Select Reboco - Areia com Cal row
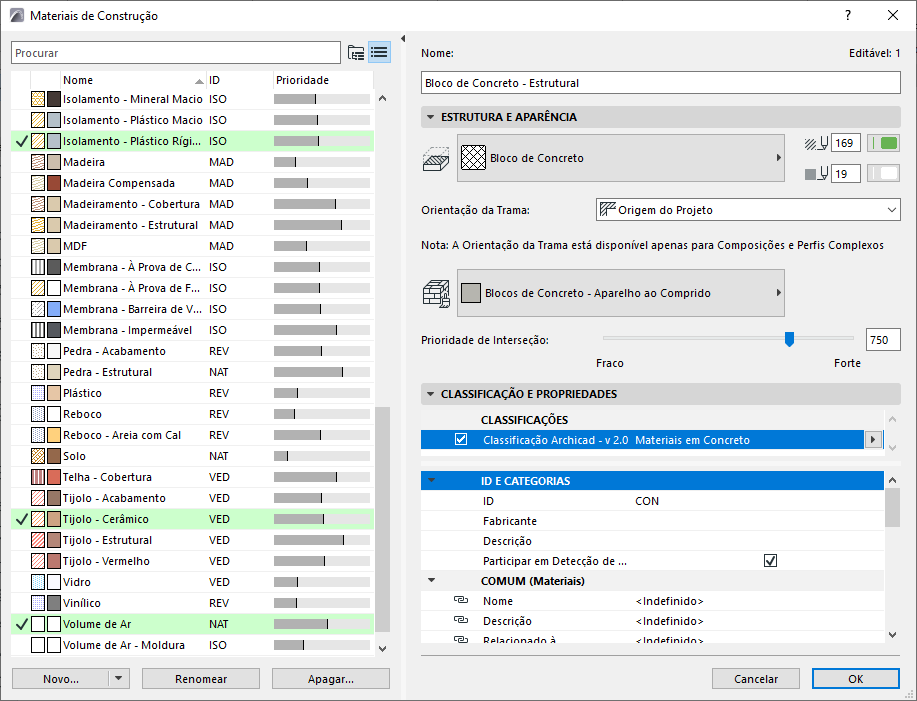The image size is (917, 701). 192,435
